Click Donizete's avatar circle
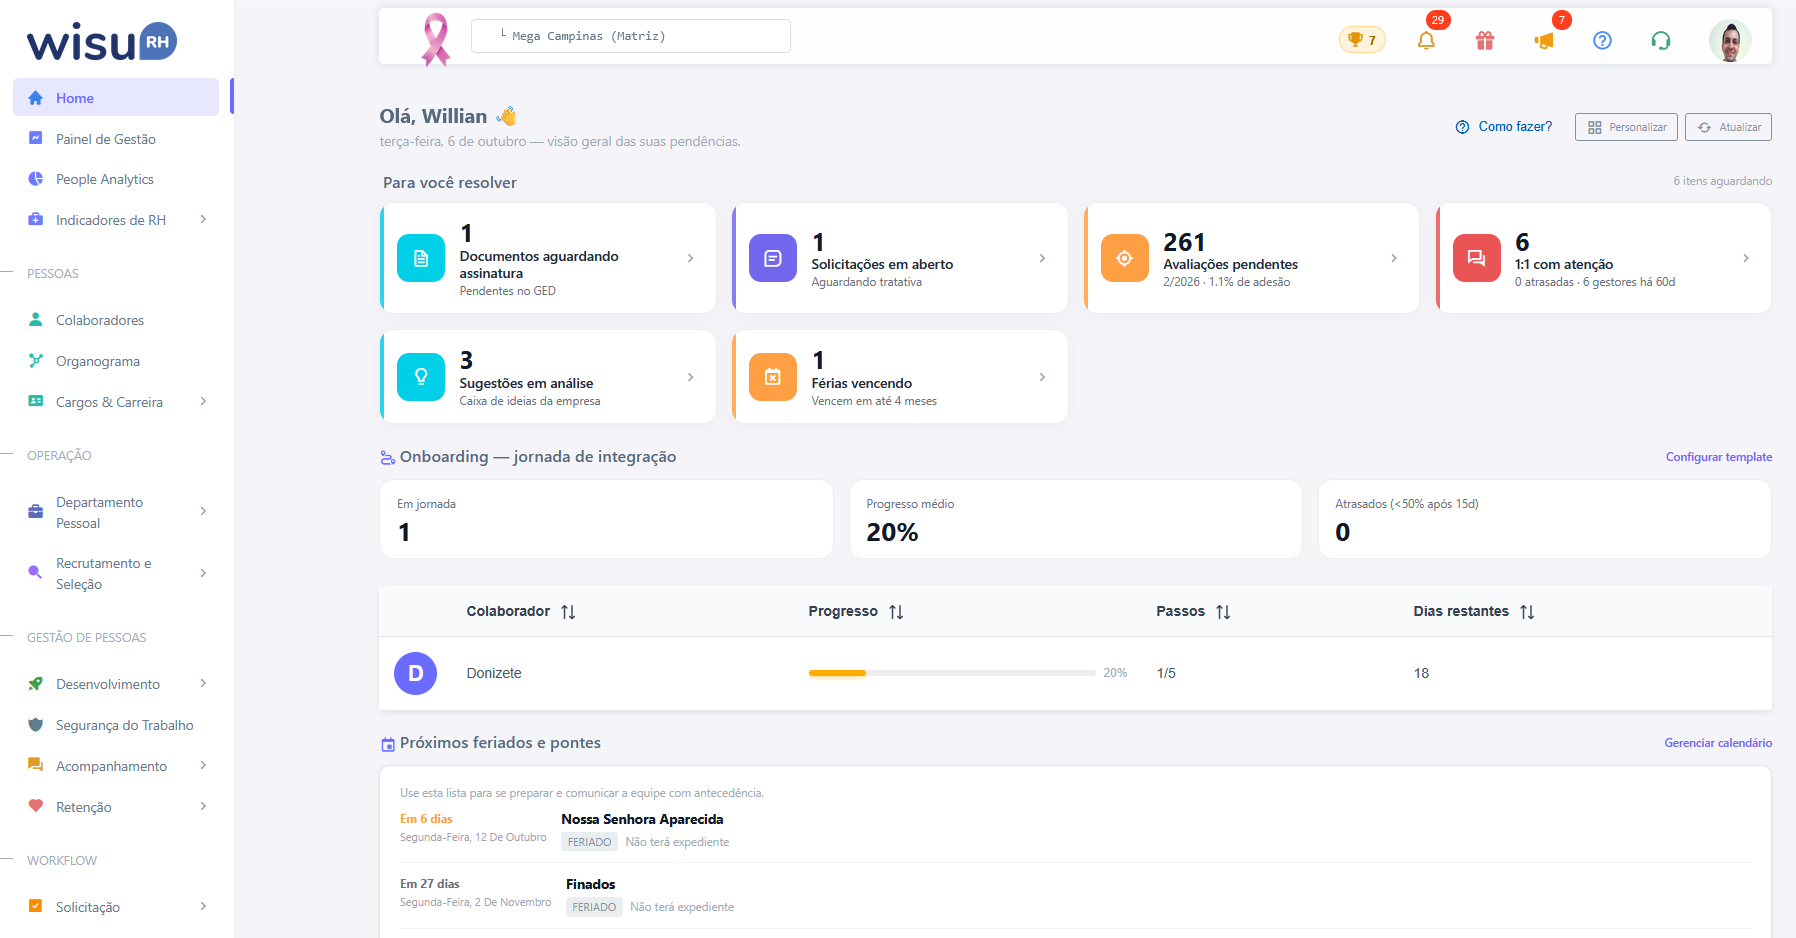This screenshot has width=1796, height=938. (416, 674)
